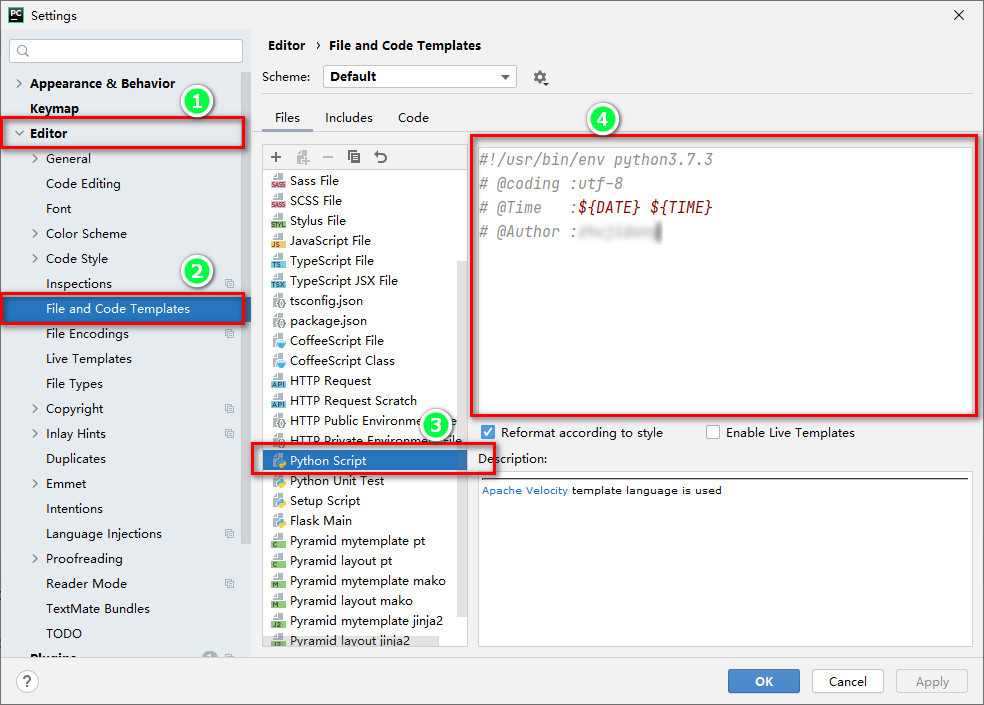Select the Python Unit Test icon
This screenshot has height=705, width=984.
278,482
